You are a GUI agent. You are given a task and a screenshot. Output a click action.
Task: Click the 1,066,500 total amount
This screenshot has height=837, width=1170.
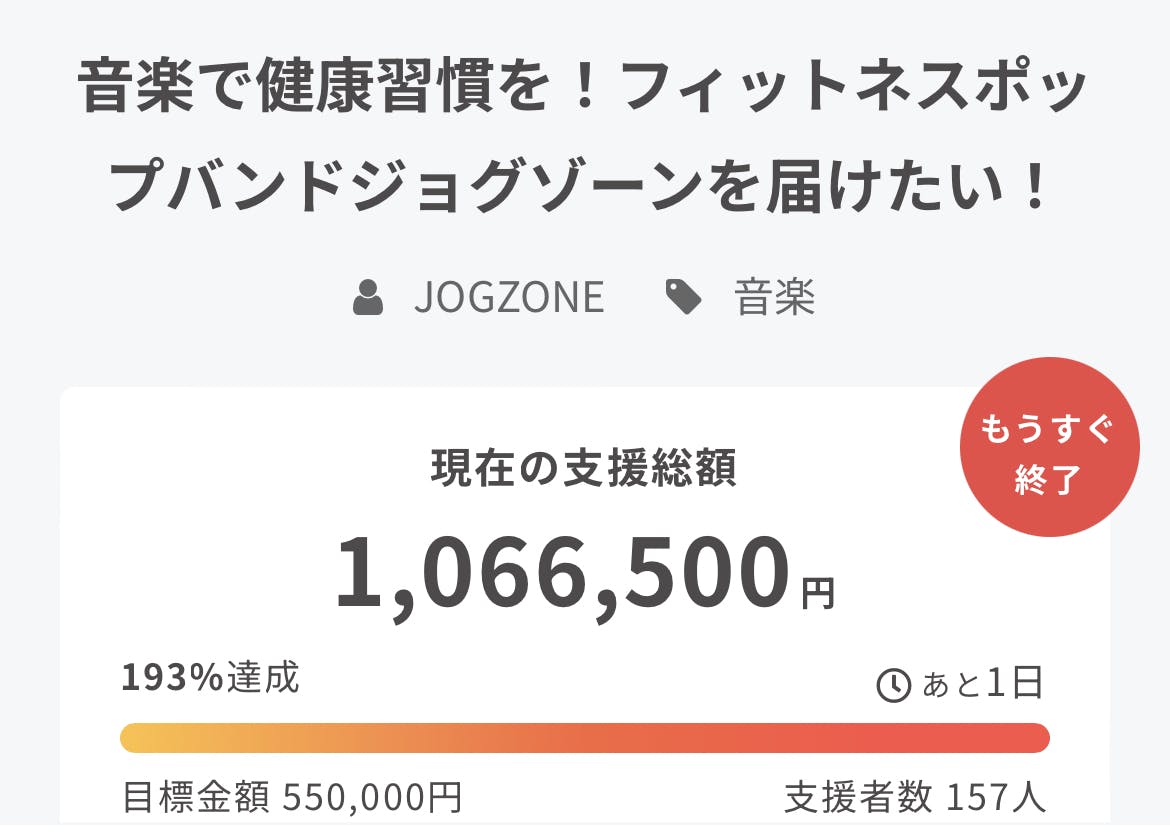(x=561, y=575)
